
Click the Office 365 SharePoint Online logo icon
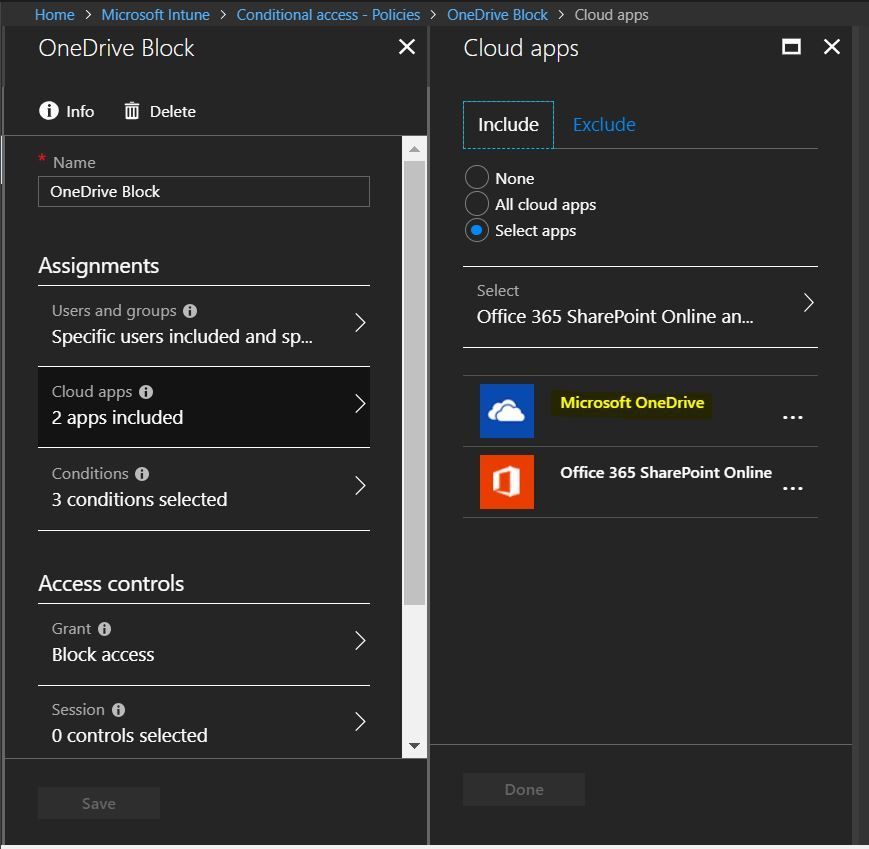click(x=507, y=482)
